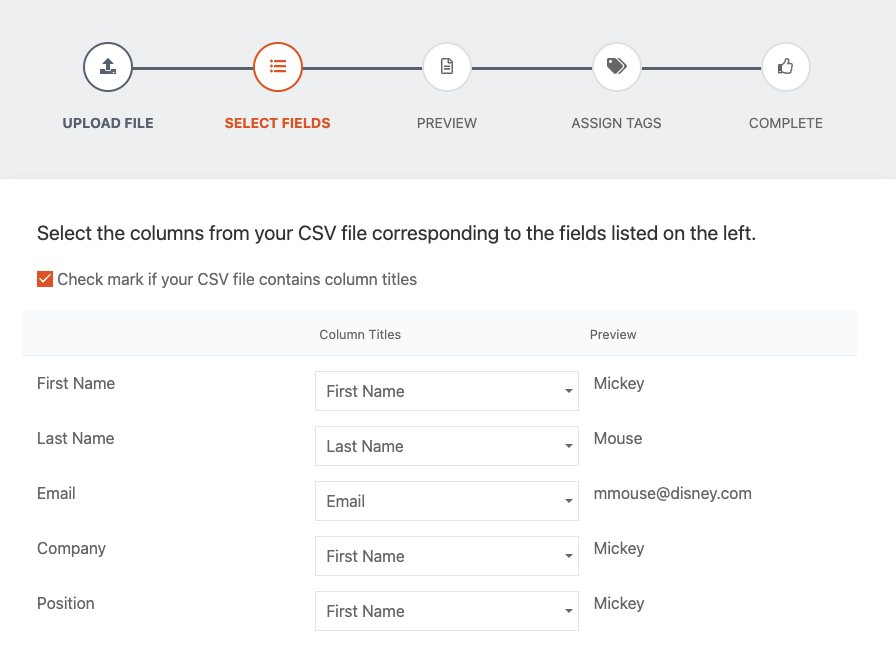The height and width of the screenshot is (650, 896).
Task: Click the Assign Tags step icon
Action: point(616,67)
